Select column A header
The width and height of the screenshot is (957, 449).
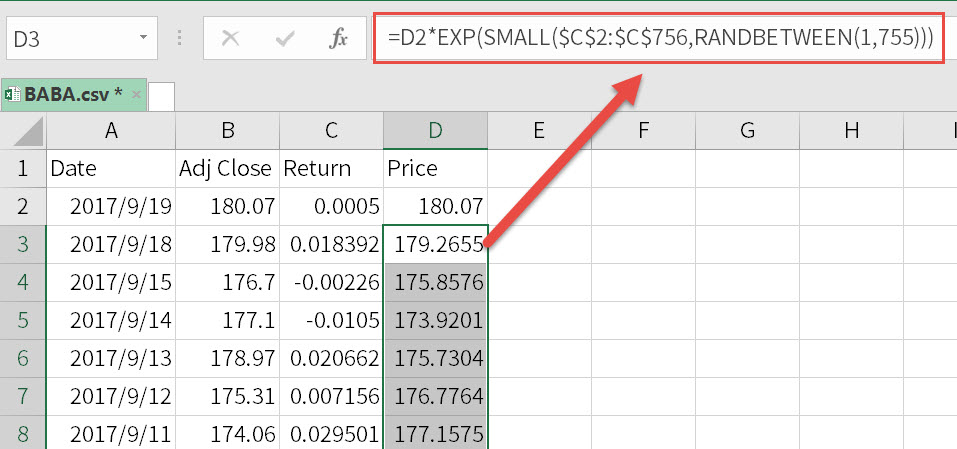click(111, 131)
